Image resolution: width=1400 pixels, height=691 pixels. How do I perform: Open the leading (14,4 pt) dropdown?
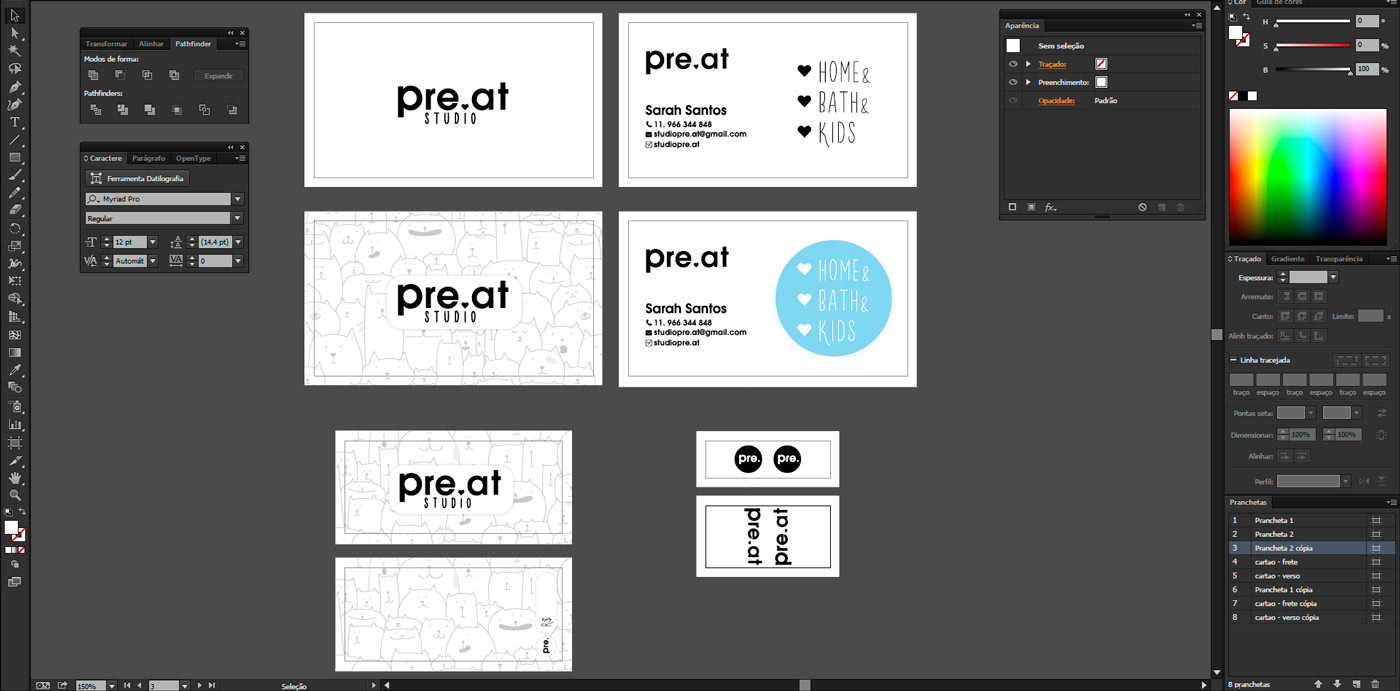coord(238,242)
